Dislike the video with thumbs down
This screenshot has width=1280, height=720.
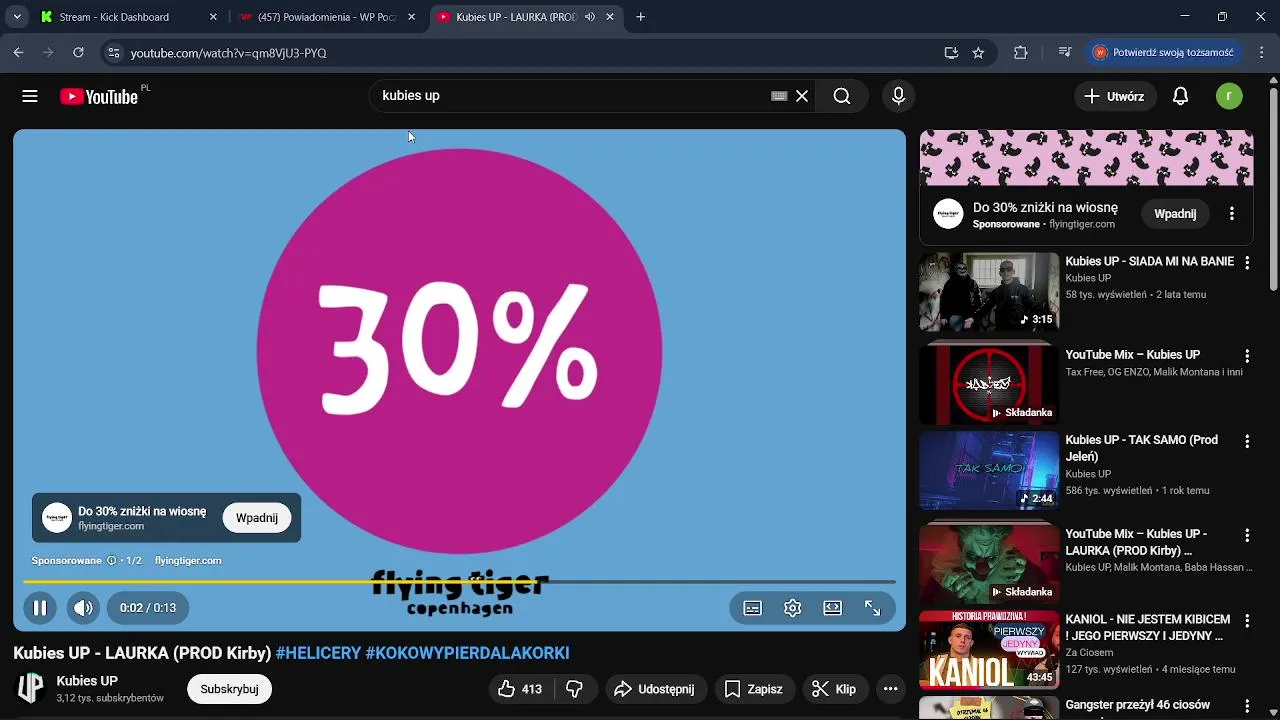coord(575,688)
